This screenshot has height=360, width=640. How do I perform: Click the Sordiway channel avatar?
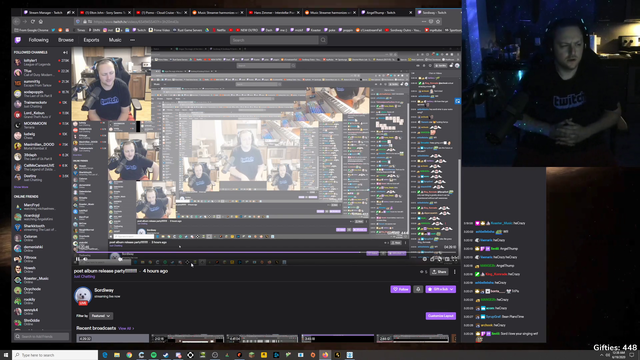click(83, 296)
